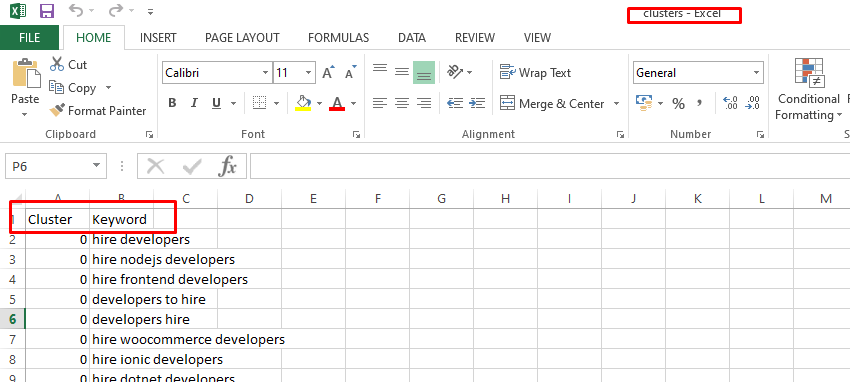Increase font size with large A
850x382 pixels.
pos(329,73)
